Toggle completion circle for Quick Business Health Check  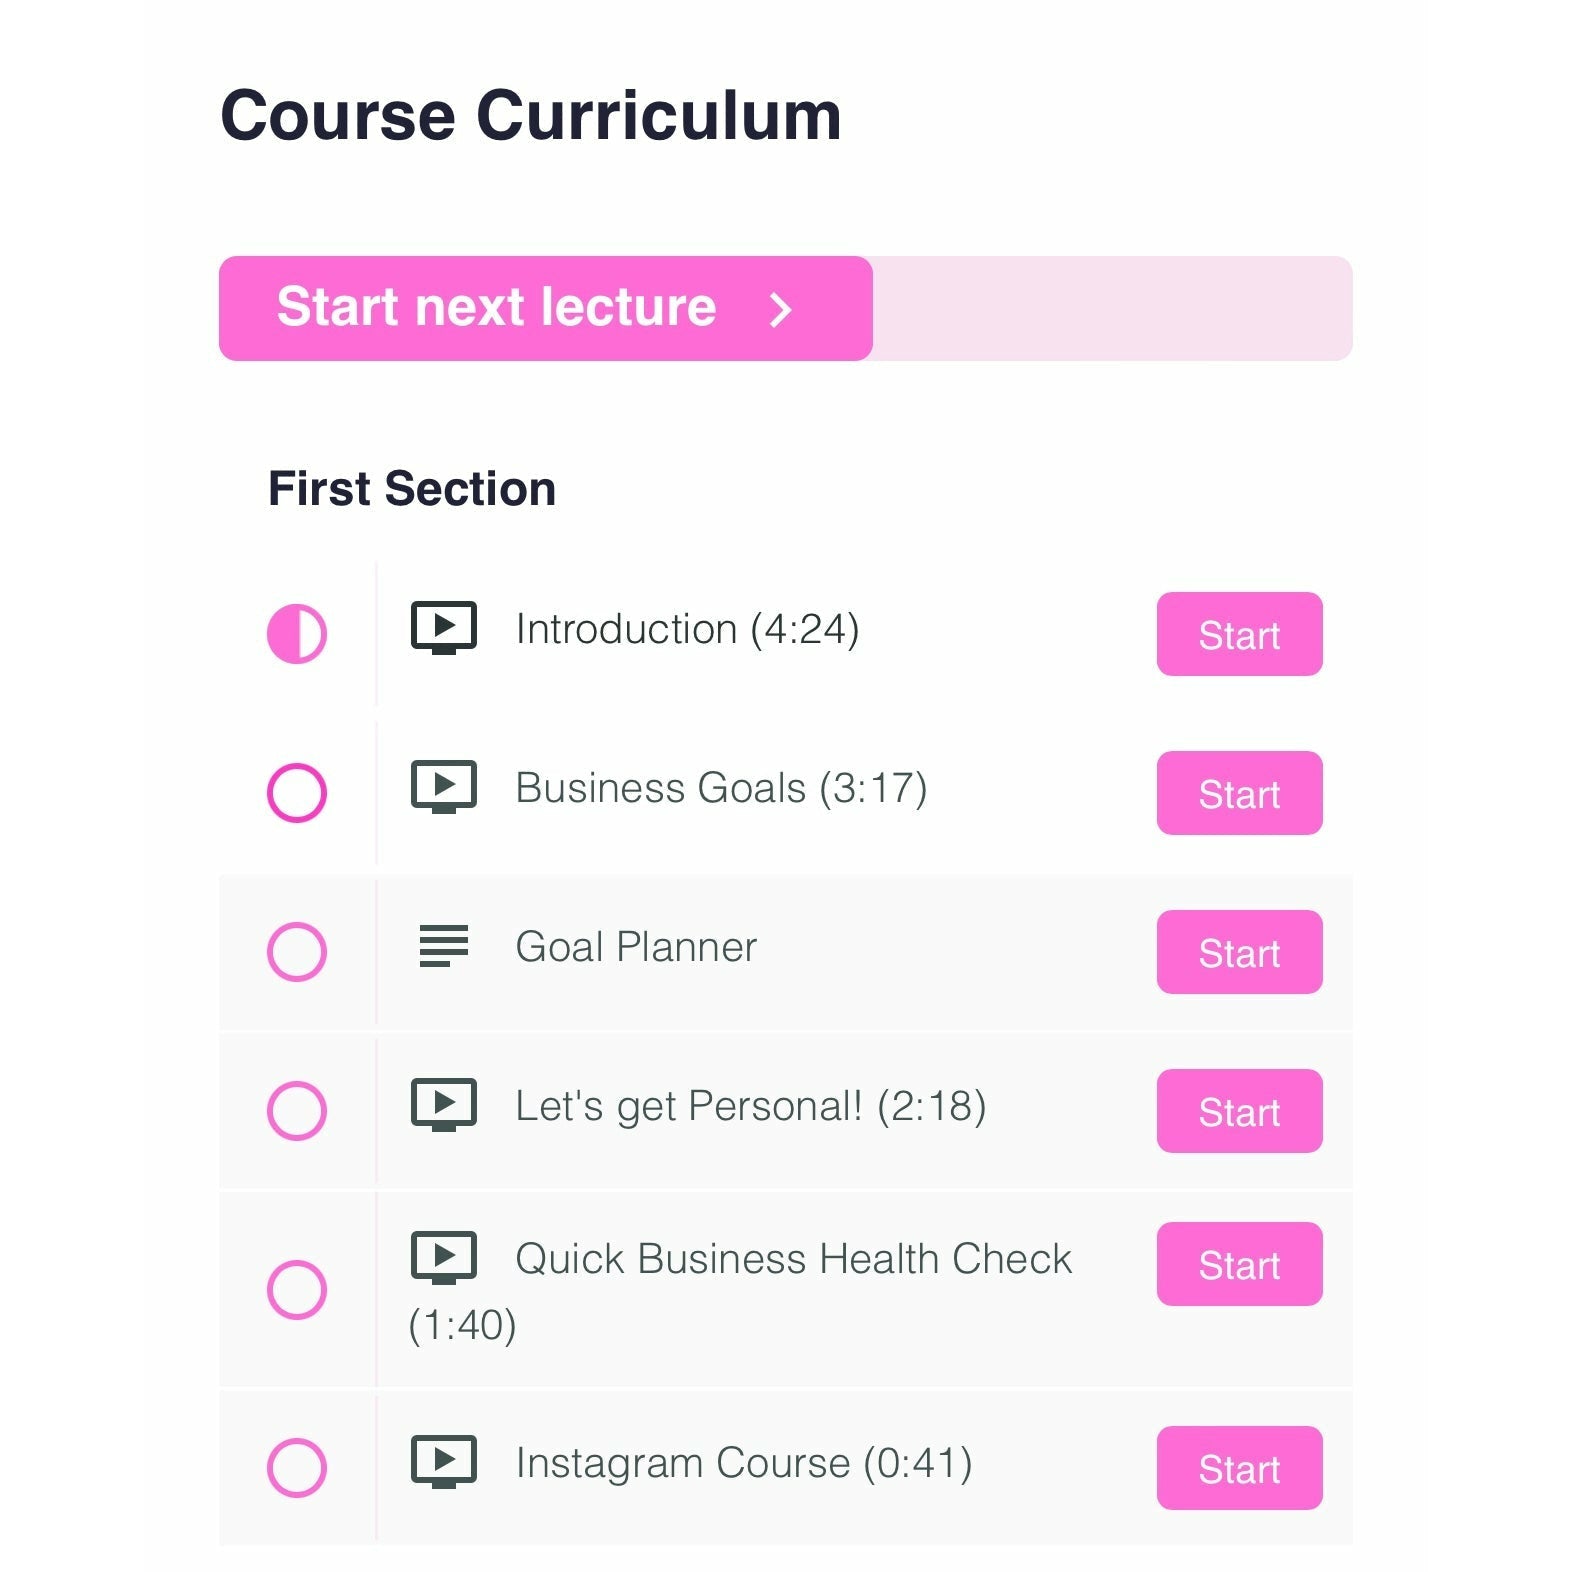click(297, 1290)
